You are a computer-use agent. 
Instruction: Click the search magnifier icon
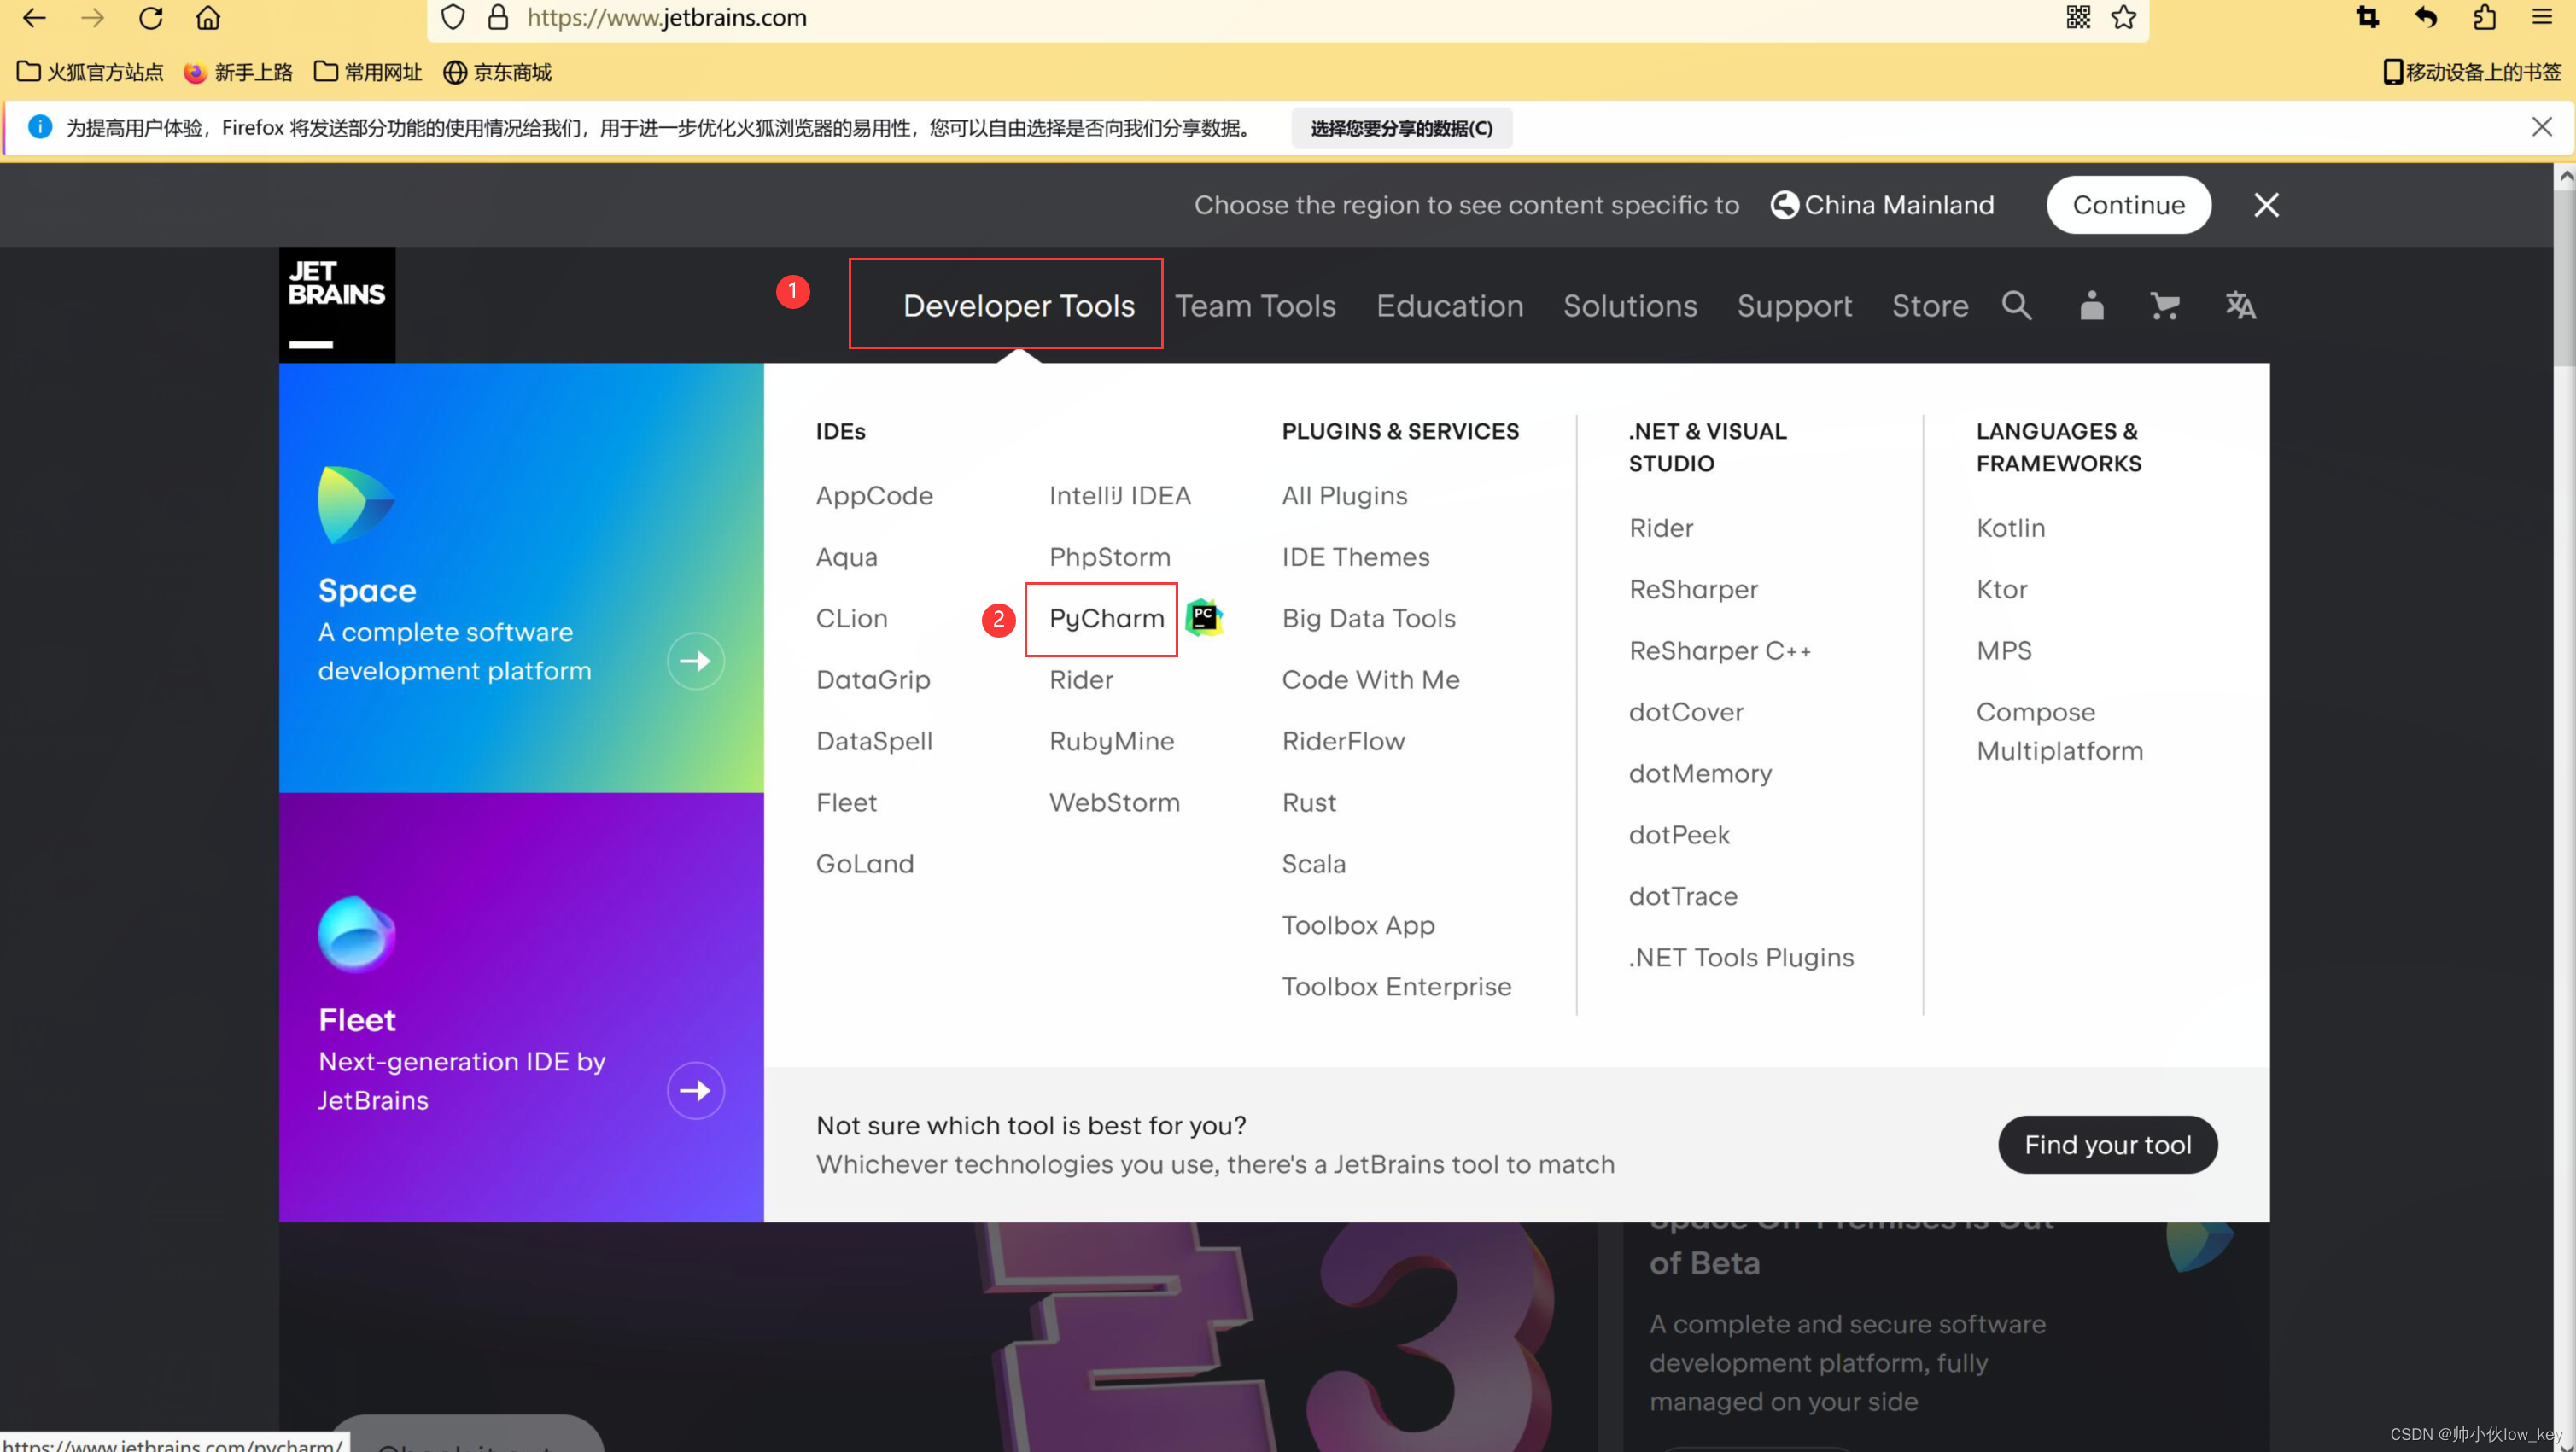tap(2017, 304)
